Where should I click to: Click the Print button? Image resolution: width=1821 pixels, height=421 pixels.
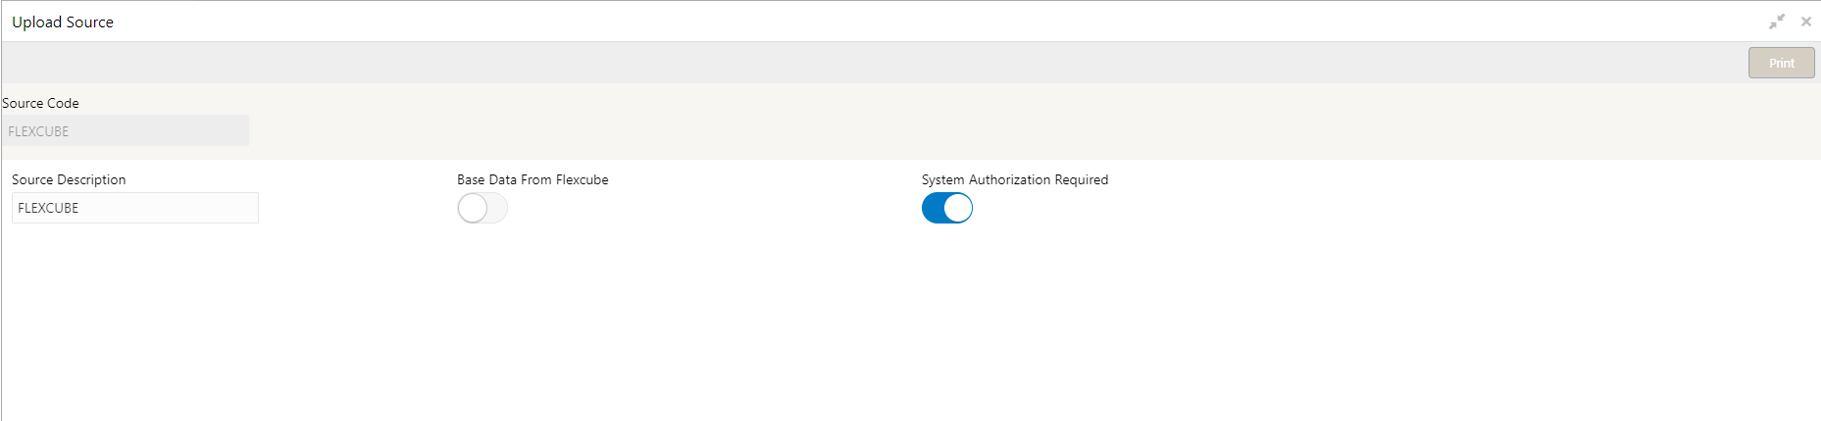(x=1781, y=63)
